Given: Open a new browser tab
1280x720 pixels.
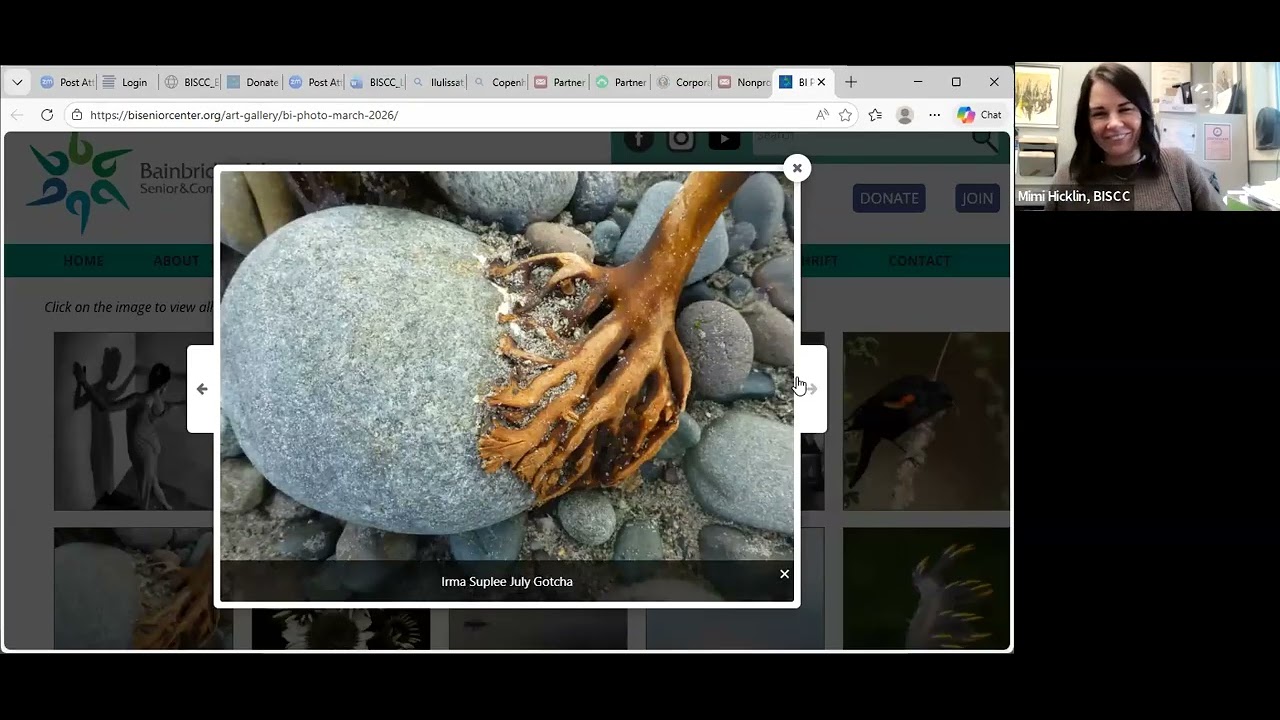Looking at the screenshot, I should click(851, 82).
